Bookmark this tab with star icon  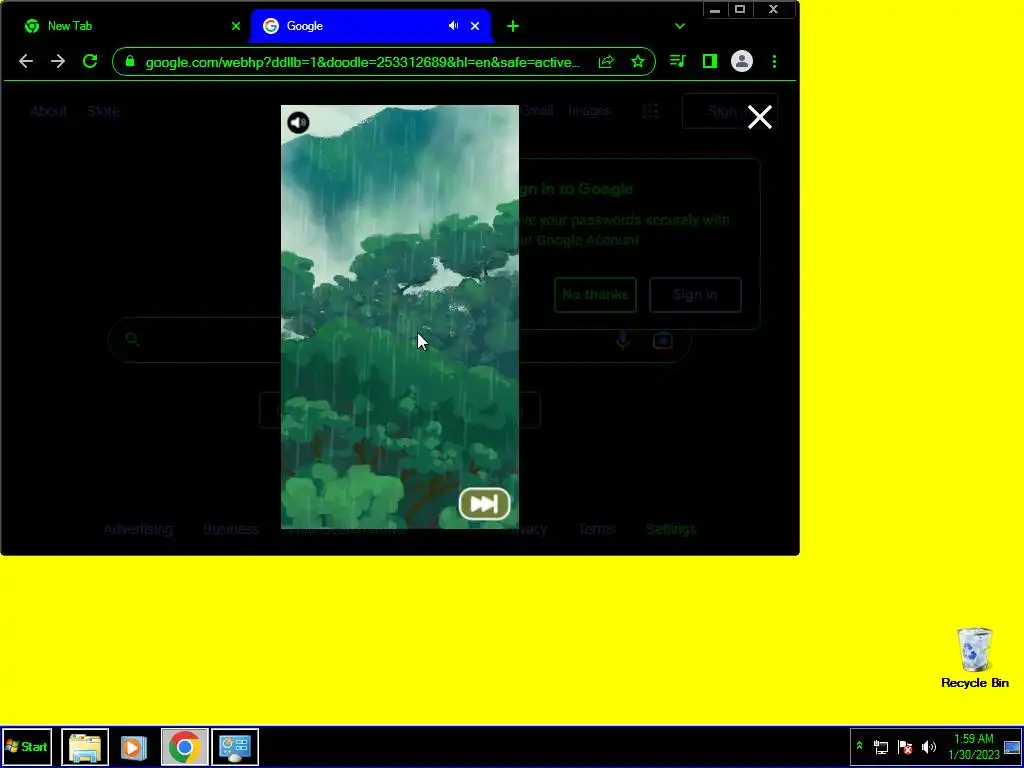point(638,62)
